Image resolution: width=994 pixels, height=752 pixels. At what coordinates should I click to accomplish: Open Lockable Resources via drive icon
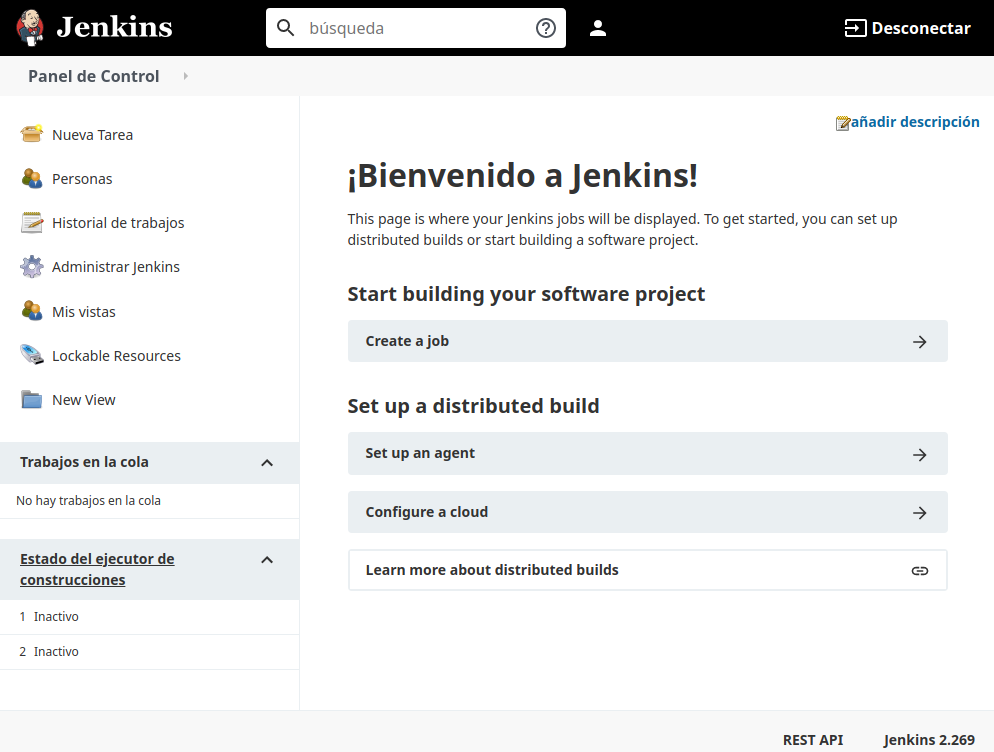point(32,355)
